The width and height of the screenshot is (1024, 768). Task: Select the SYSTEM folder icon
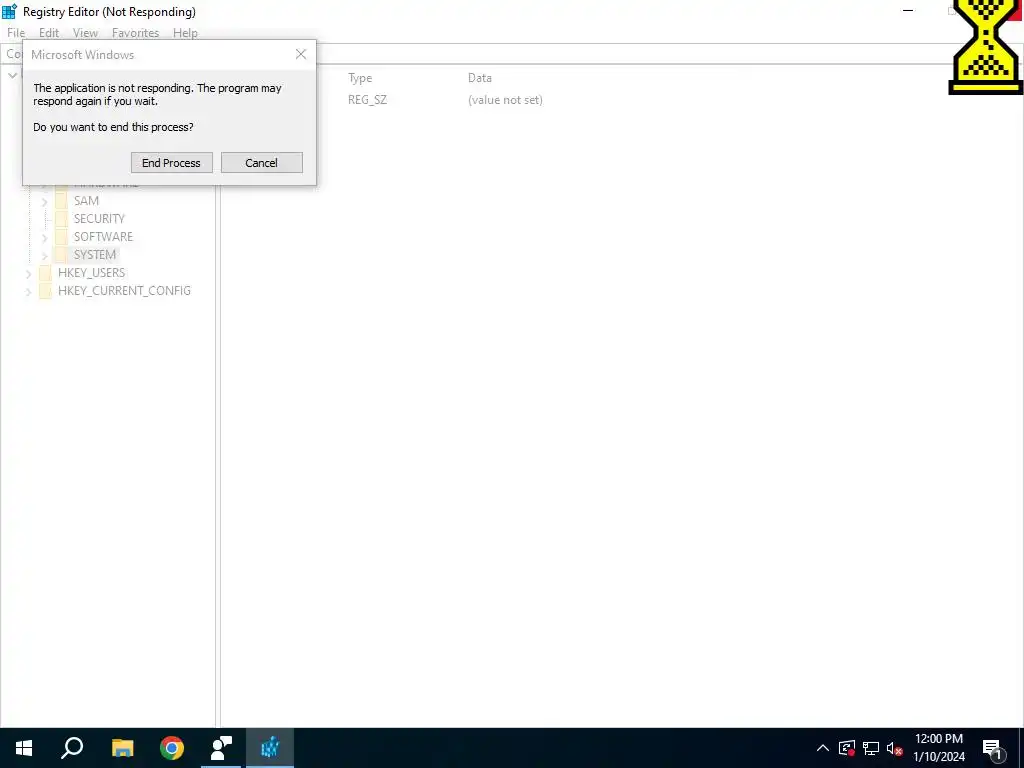[x=61, y=255]
